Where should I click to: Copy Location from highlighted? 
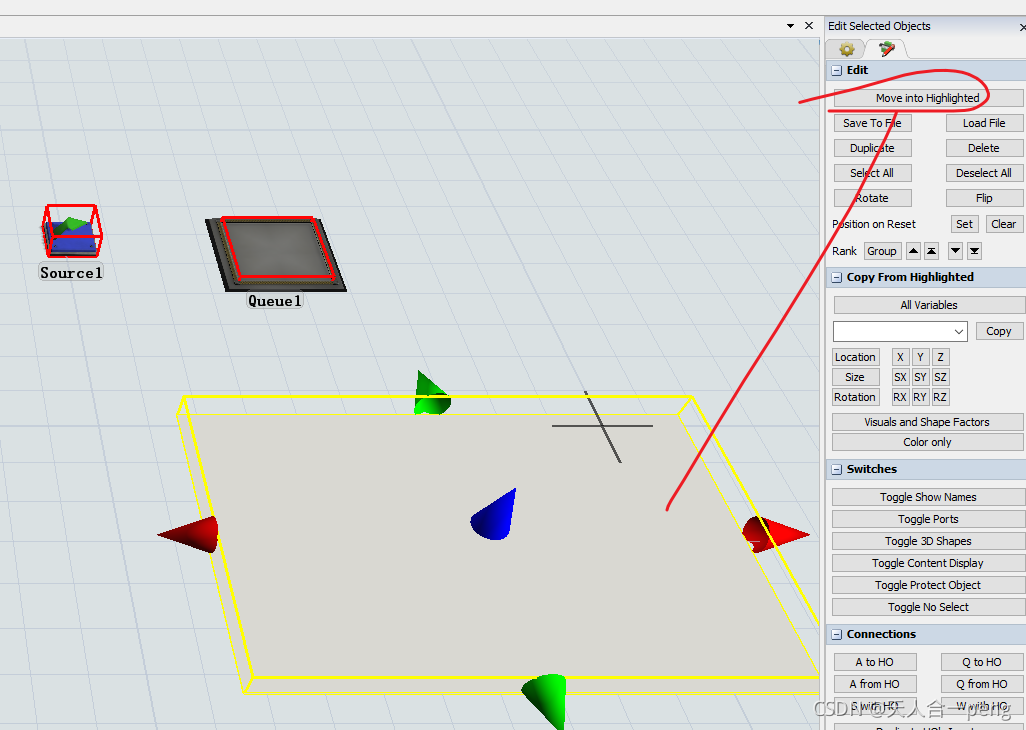(855, 357)
